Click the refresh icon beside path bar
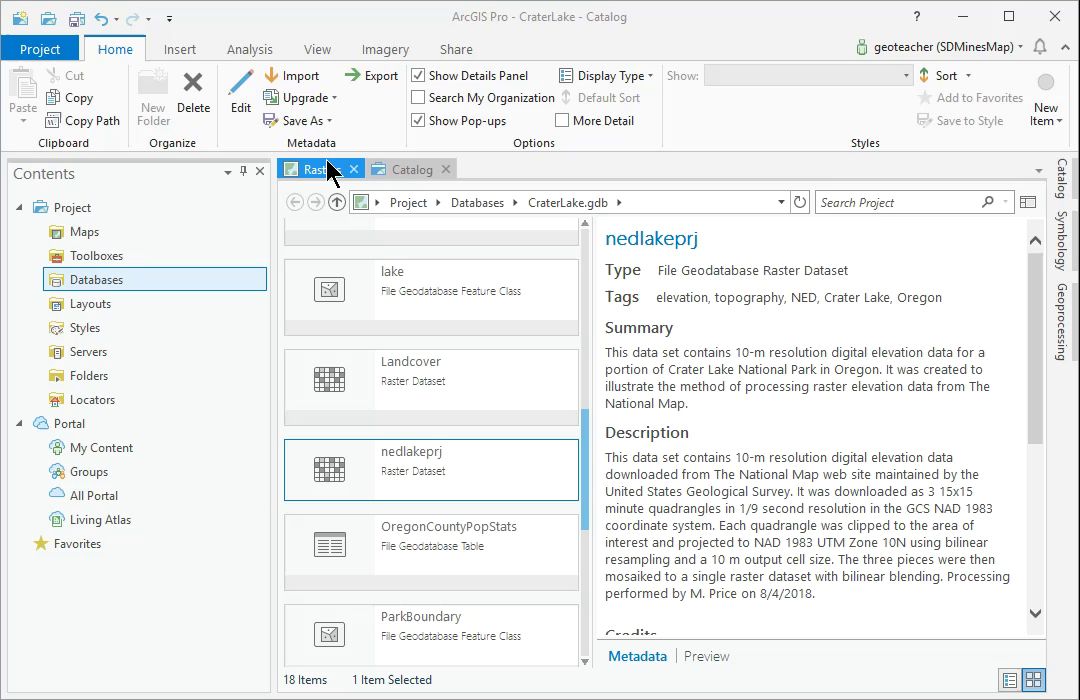This screenshot has width=1080, height=700. (x=800, y=203)
